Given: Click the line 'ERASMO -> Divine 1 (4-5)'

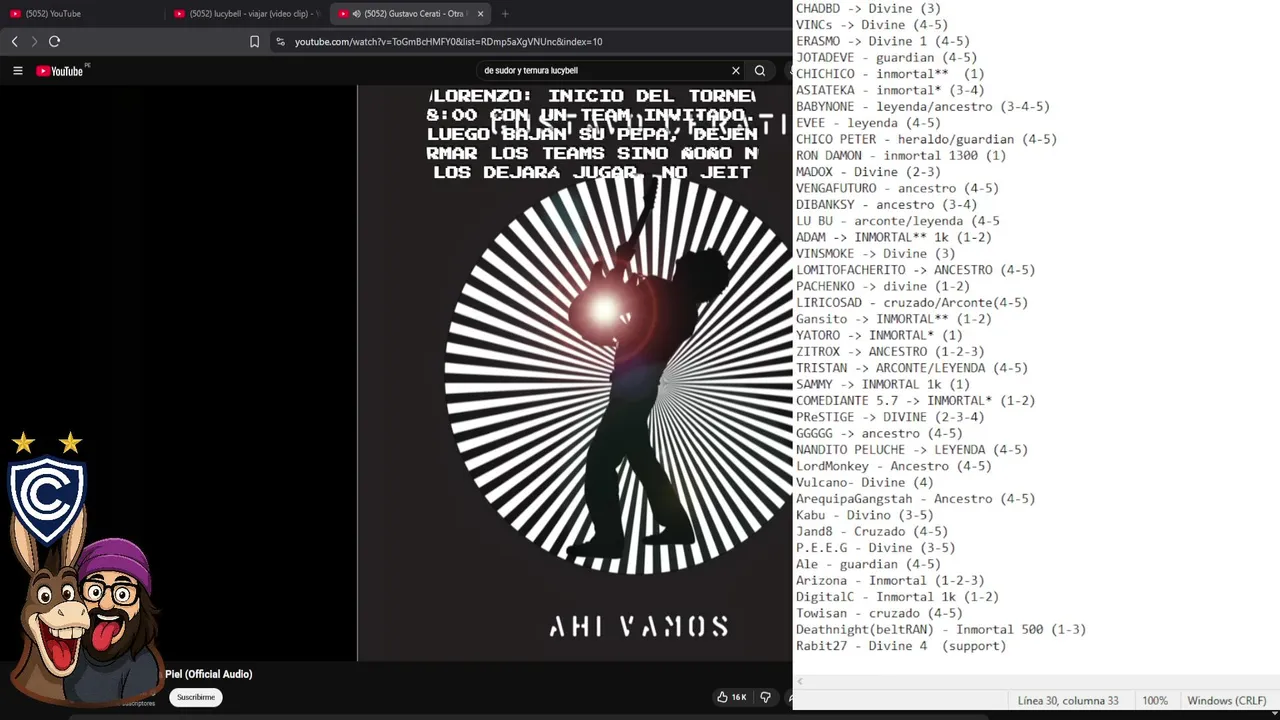Looking at the screenshot, I should coord(883,41).
